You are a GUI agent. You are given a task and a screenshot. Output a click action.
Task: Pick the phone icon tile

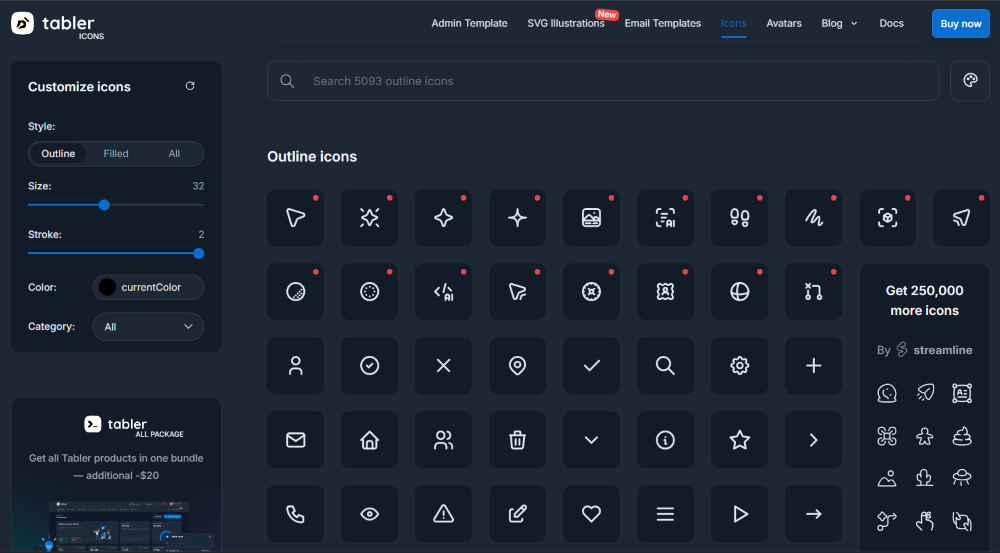pyautogui.click(x=295, y=513)
